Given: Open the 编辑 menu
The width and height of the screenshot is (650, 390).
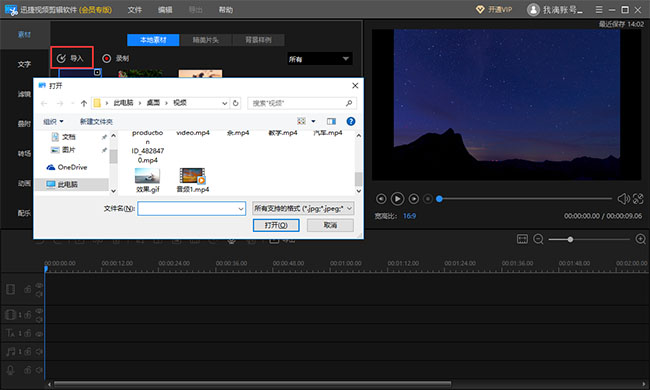Looking at the screenshot, I should pos(165,10).
